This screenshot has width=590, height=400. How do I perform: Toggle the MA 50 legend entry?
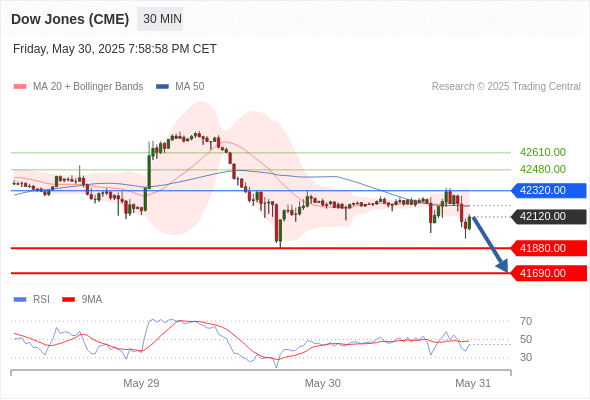coord(180,87)
